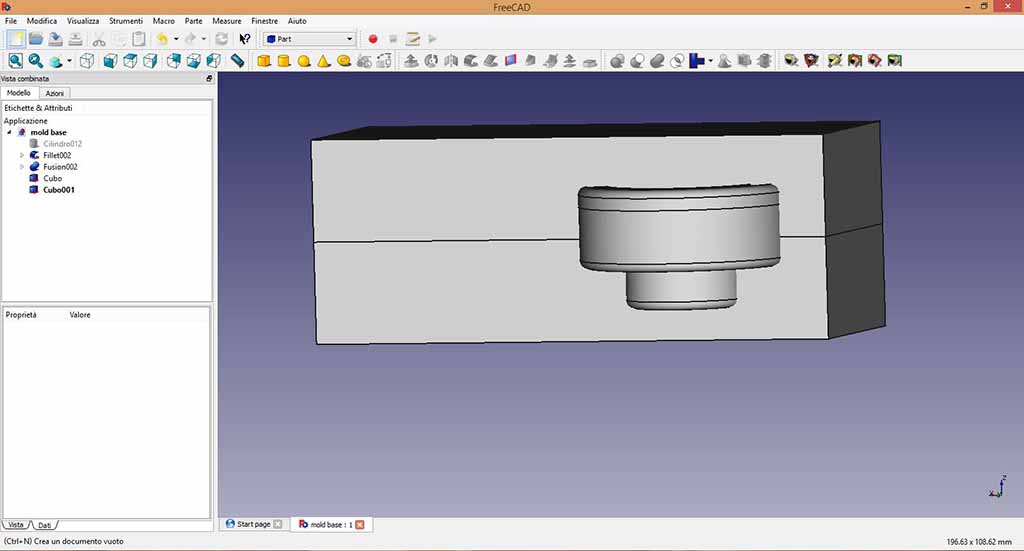Select the Measure distance ruler tool
This screenshot has width=1024, height=551.
point(238,61)
